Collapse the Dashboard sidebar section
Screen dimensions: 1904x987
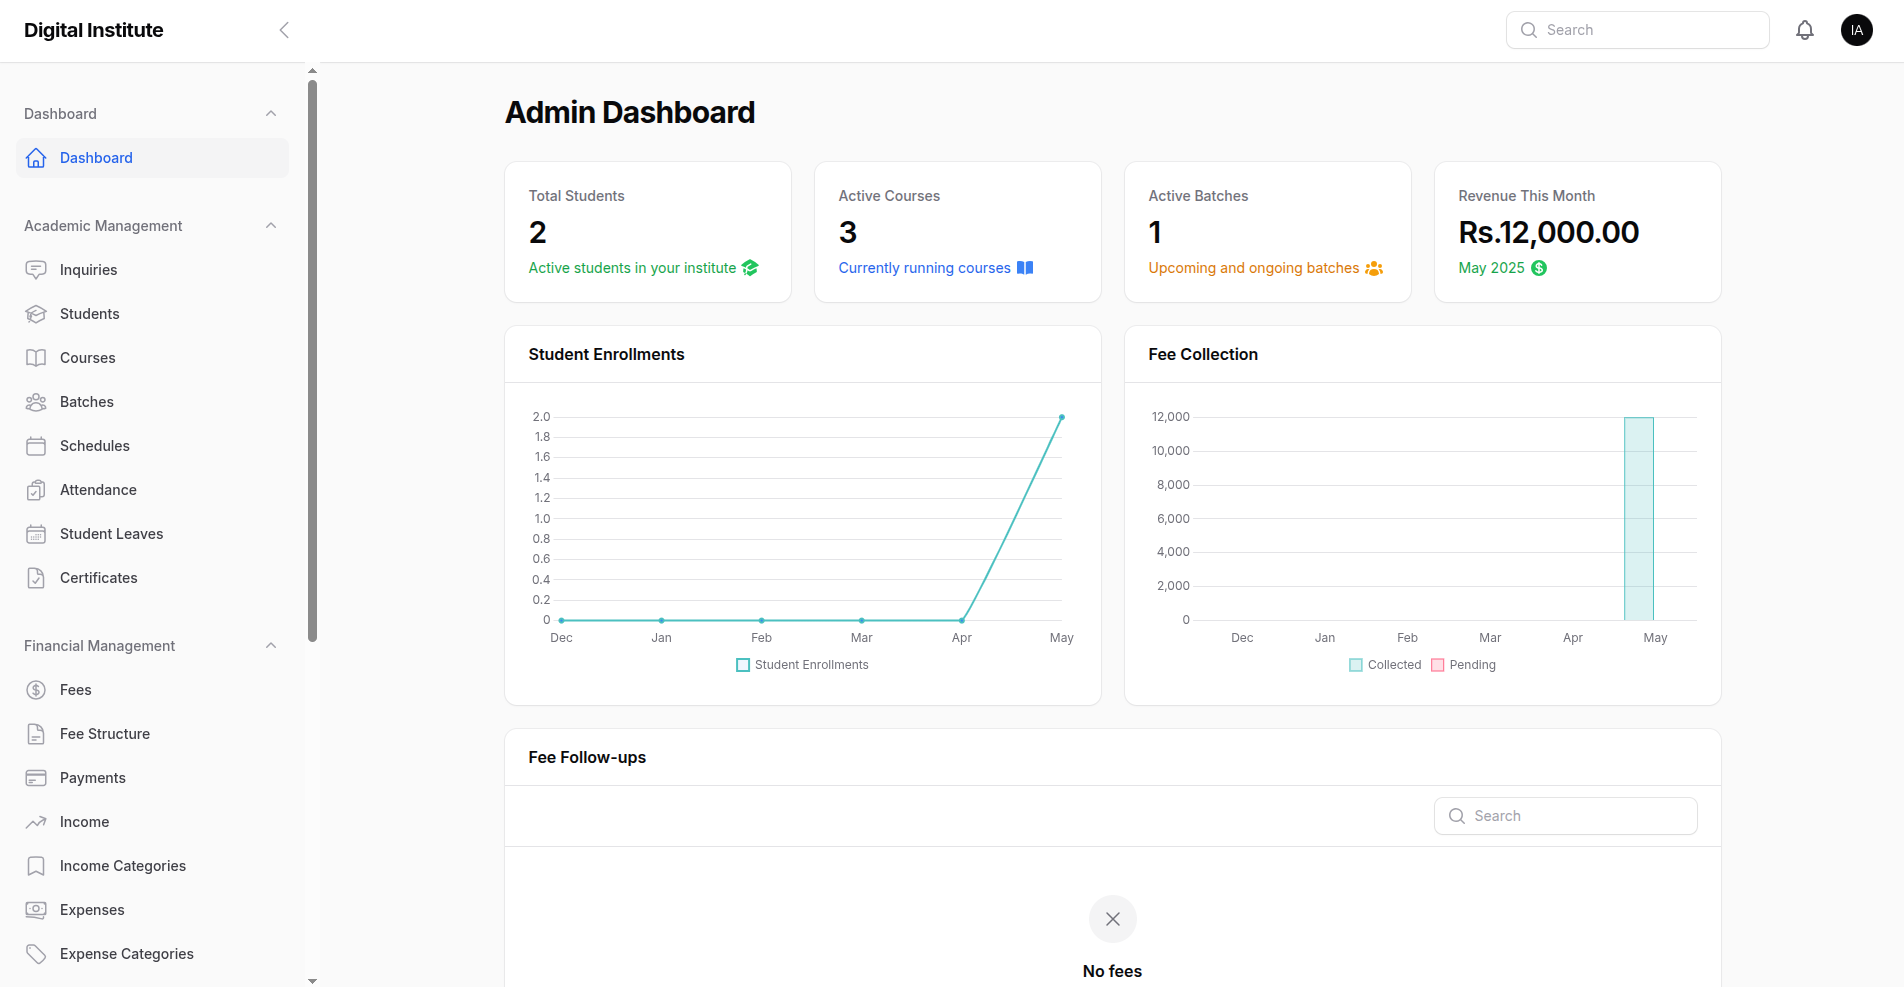point(271,113)
